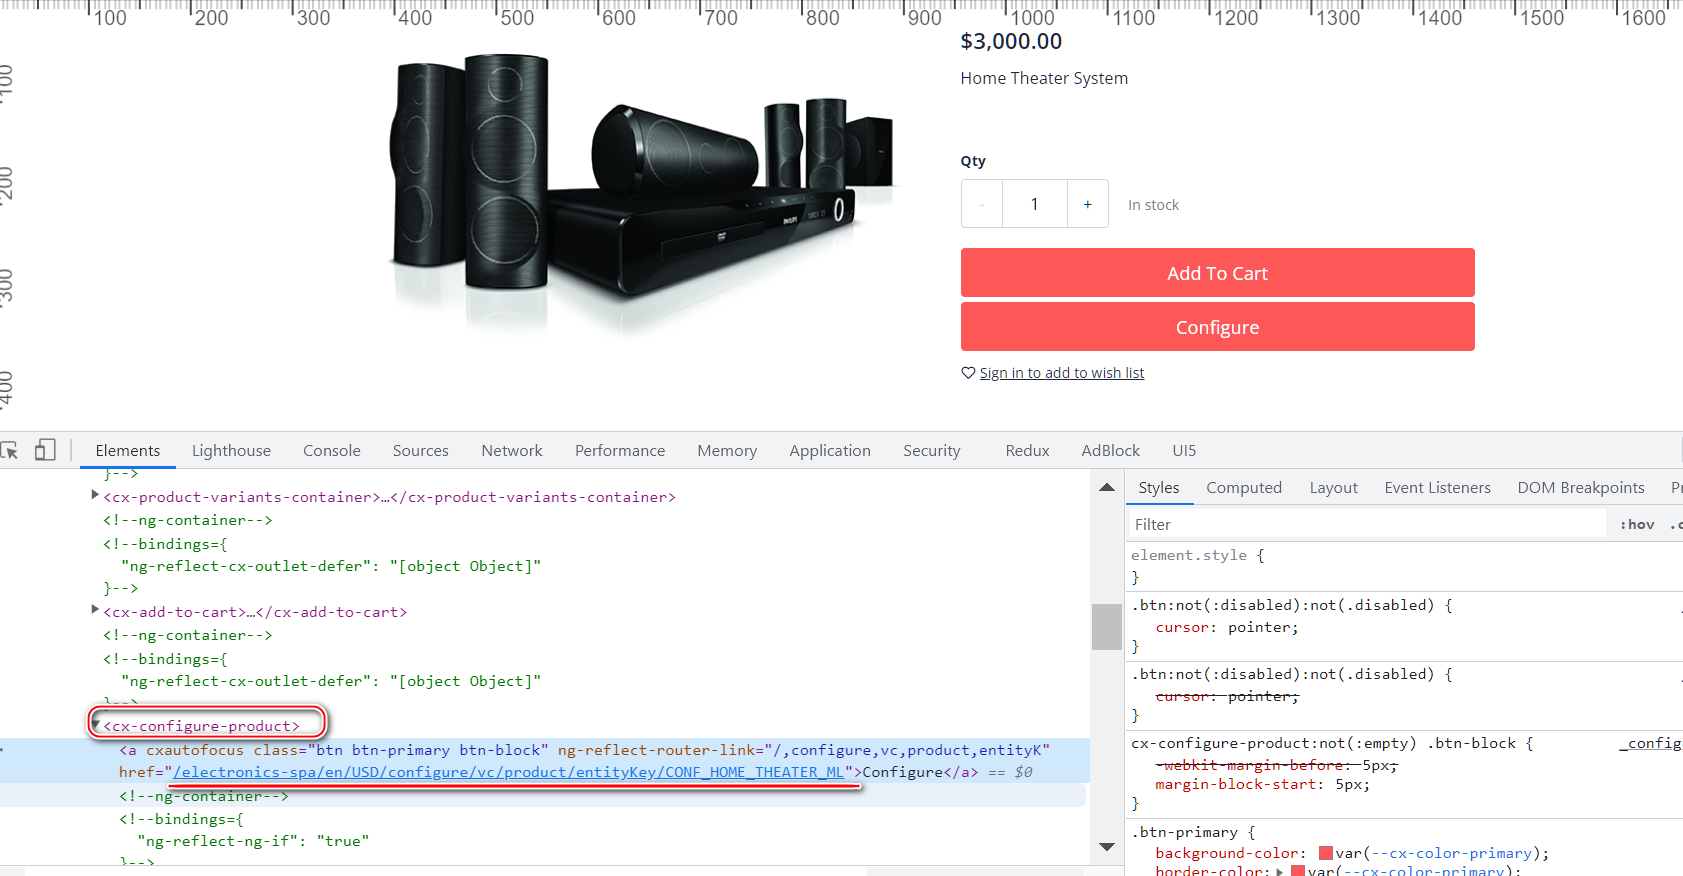Screen dimensions: 1683x876
Task: Click the Configure button on the page
Action: point(1218,327)
